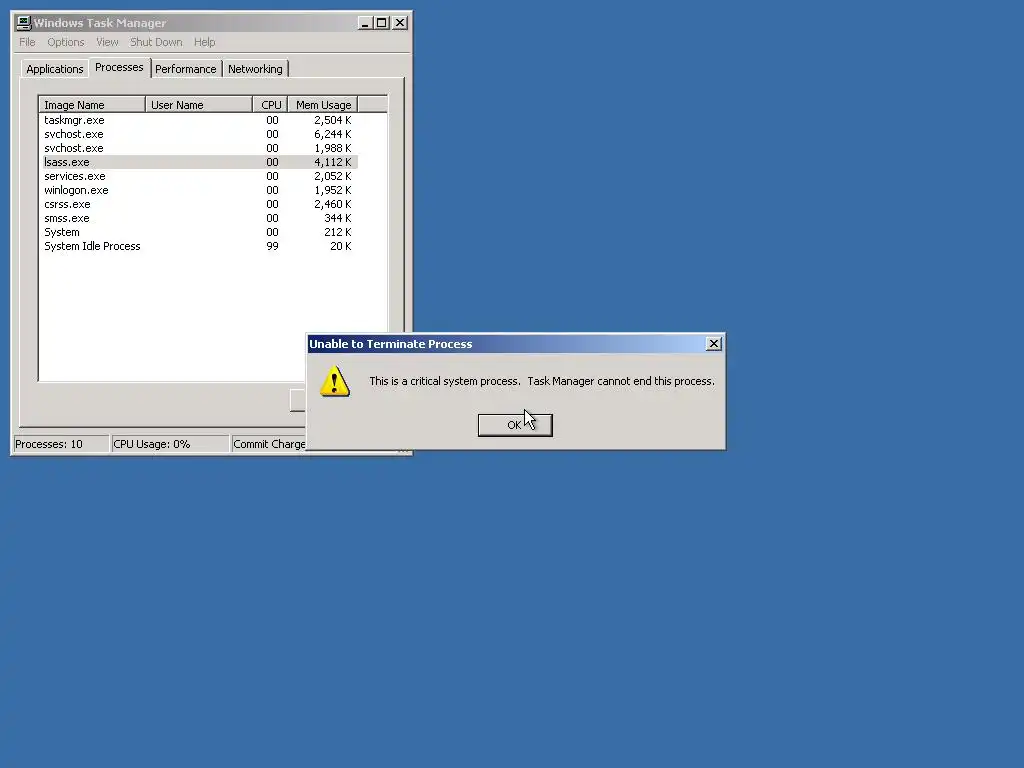Select the taskmgr.exe process row
The image size is (1024, 768).
click(x=199, y=120)
